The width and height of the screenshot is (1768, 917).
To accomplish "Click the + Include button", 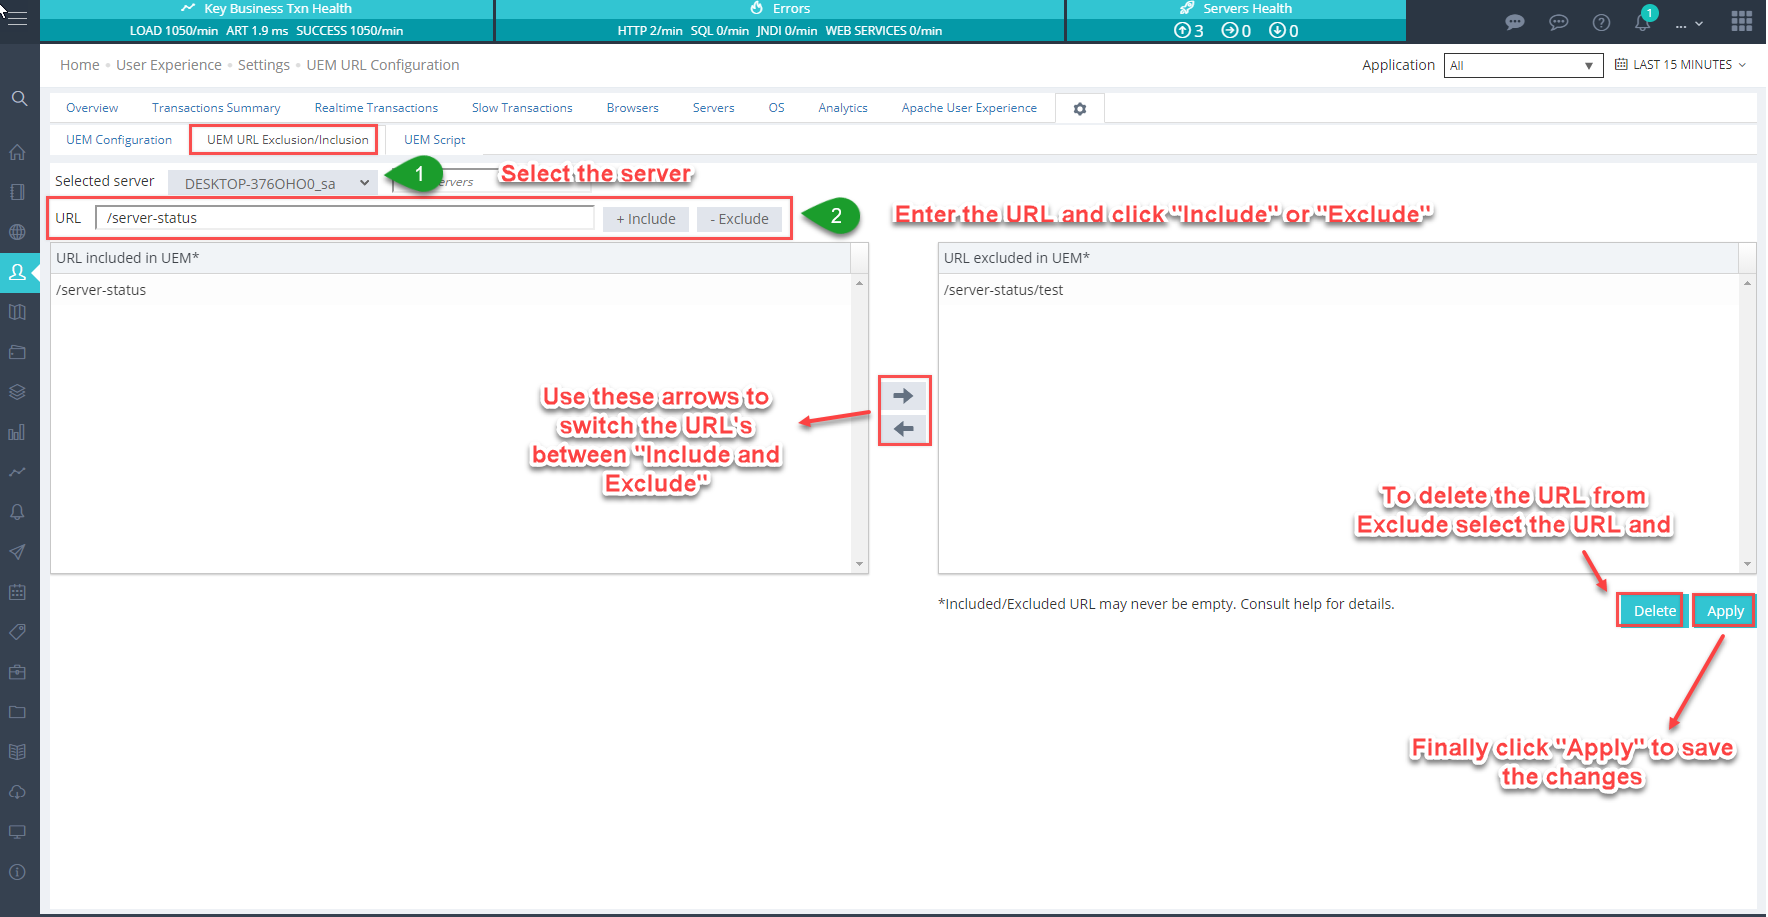I will (x=645, y=219).
